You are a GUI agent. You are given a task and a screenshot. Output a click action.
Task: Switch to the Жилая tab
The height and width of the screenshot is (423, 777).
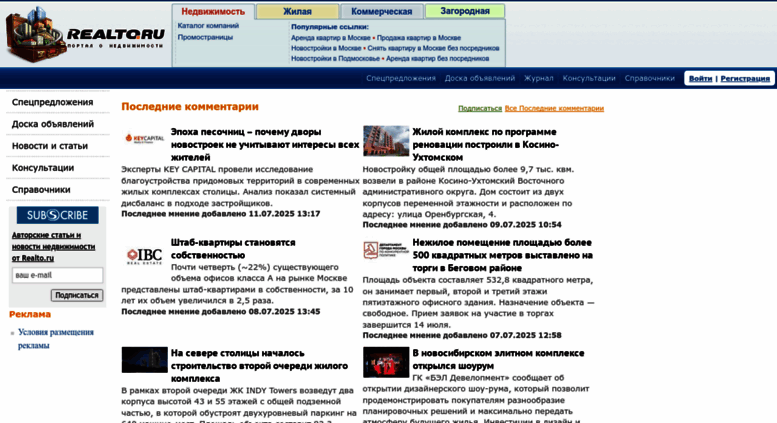coord(297,11)
